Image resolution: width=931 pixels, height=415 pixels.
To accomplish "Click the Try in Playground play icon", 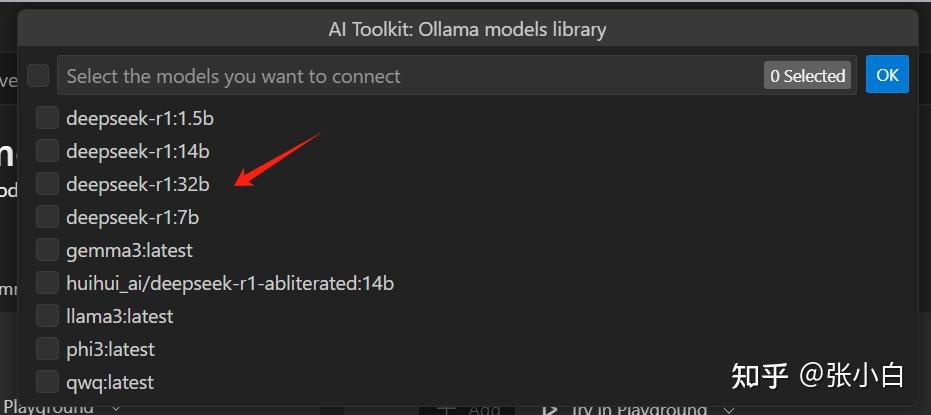I will [x=549, y=409].
